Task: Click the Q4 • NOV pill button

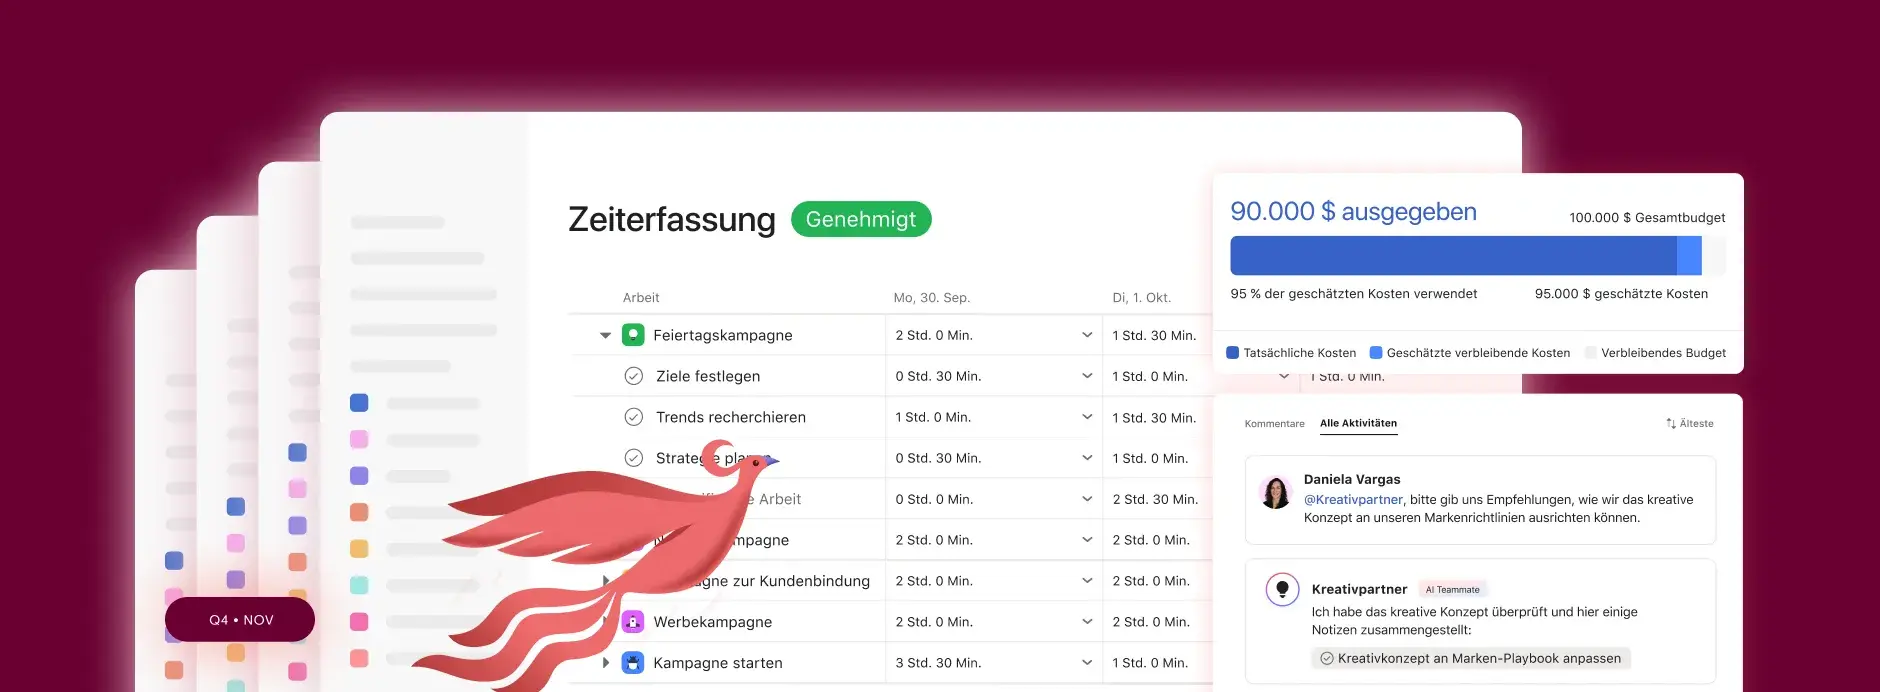Action: (240, 620)
